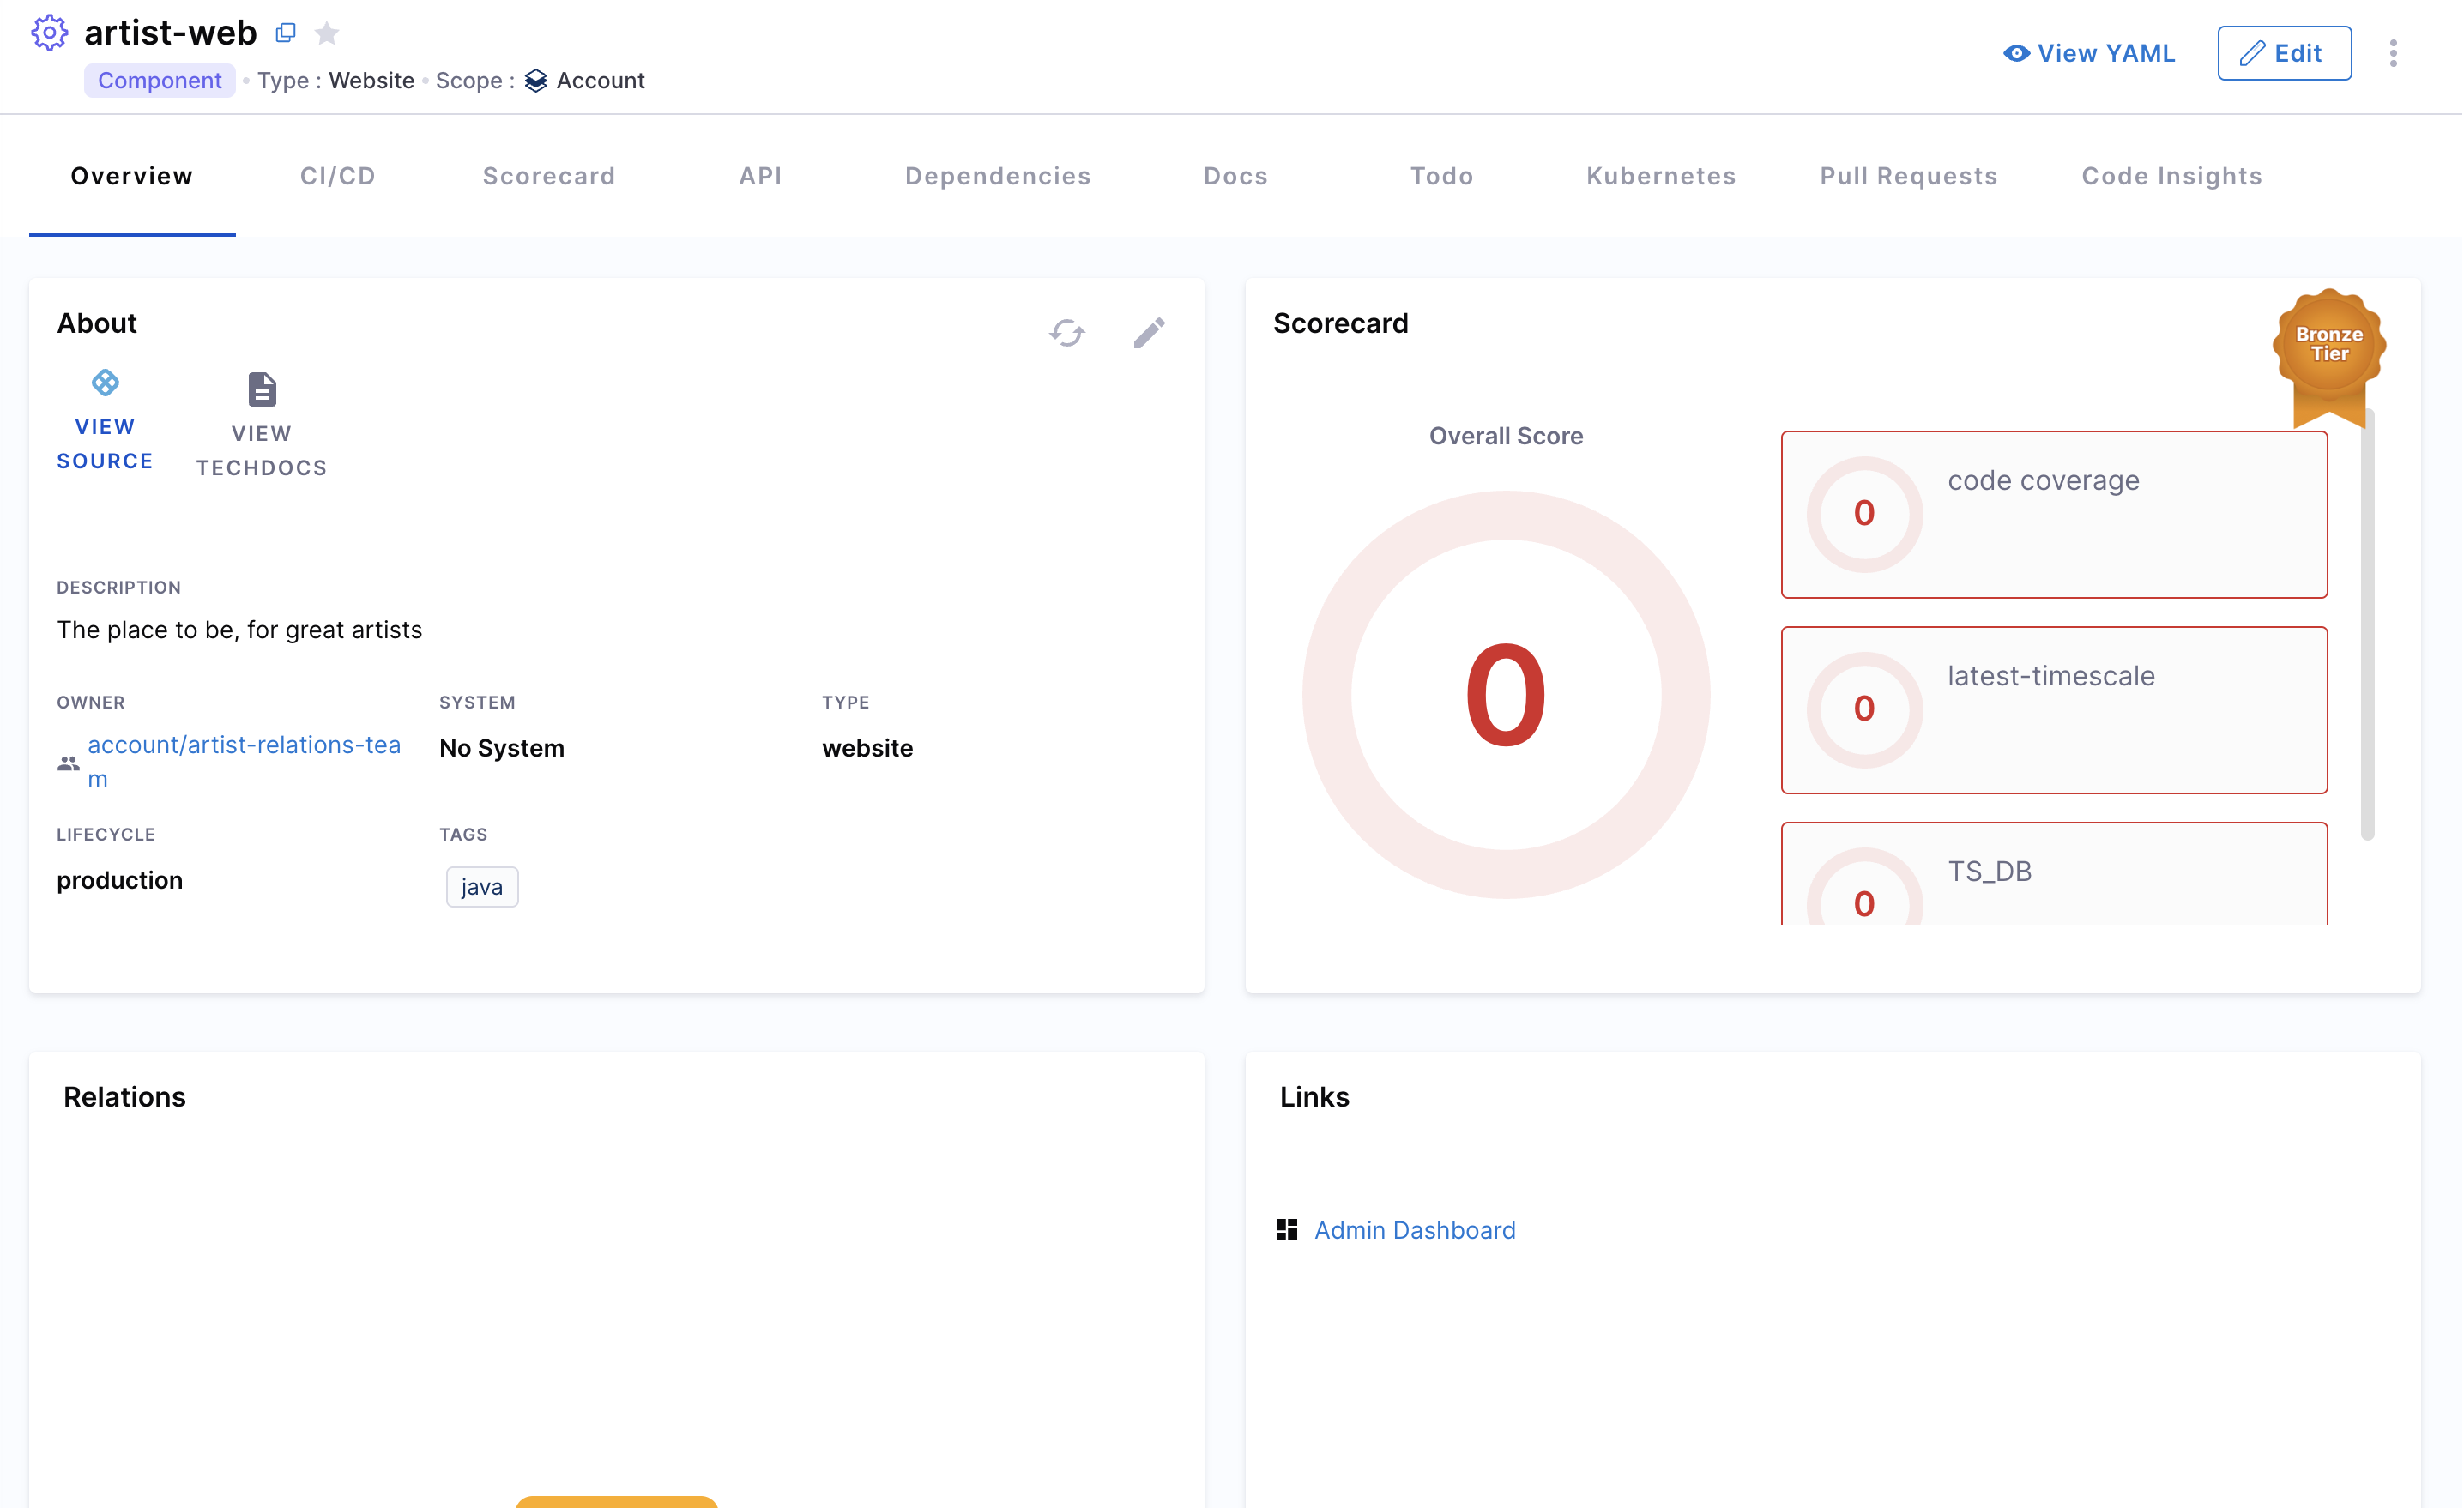Star artist-web as a favorite

click(327, 34)
